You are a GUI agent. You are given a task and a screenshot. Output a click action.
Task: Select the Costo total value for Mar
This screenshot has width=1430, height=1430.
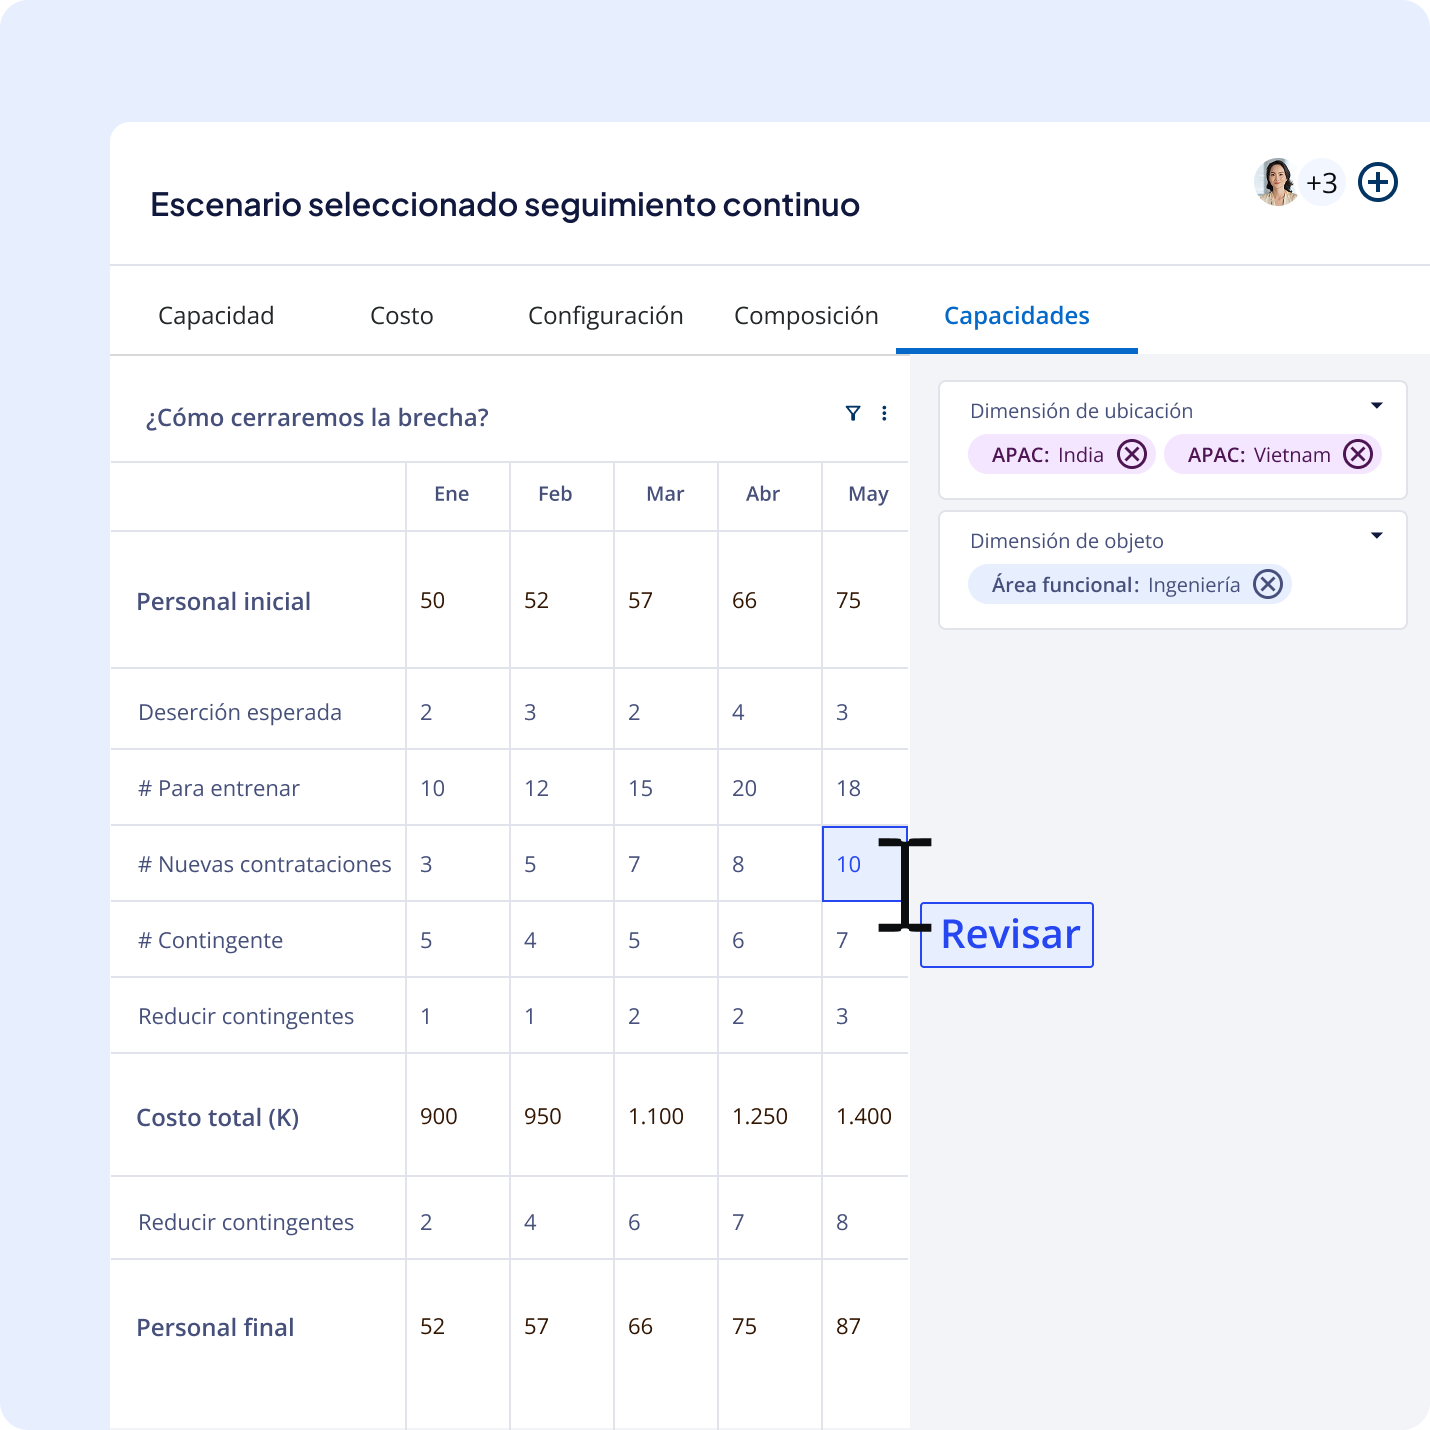click(x=656, y=1116)
